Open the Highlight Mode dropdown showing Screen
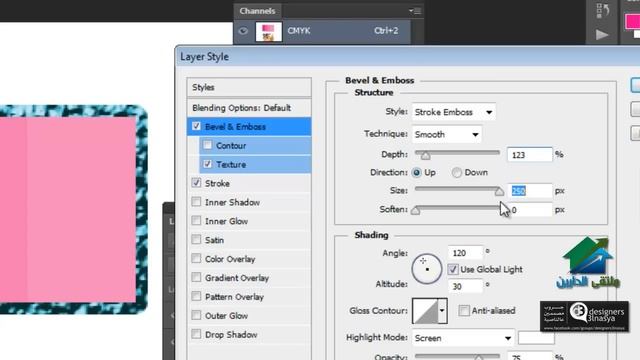The height and width of the screenshot is (360, 640). click(463, 338)
